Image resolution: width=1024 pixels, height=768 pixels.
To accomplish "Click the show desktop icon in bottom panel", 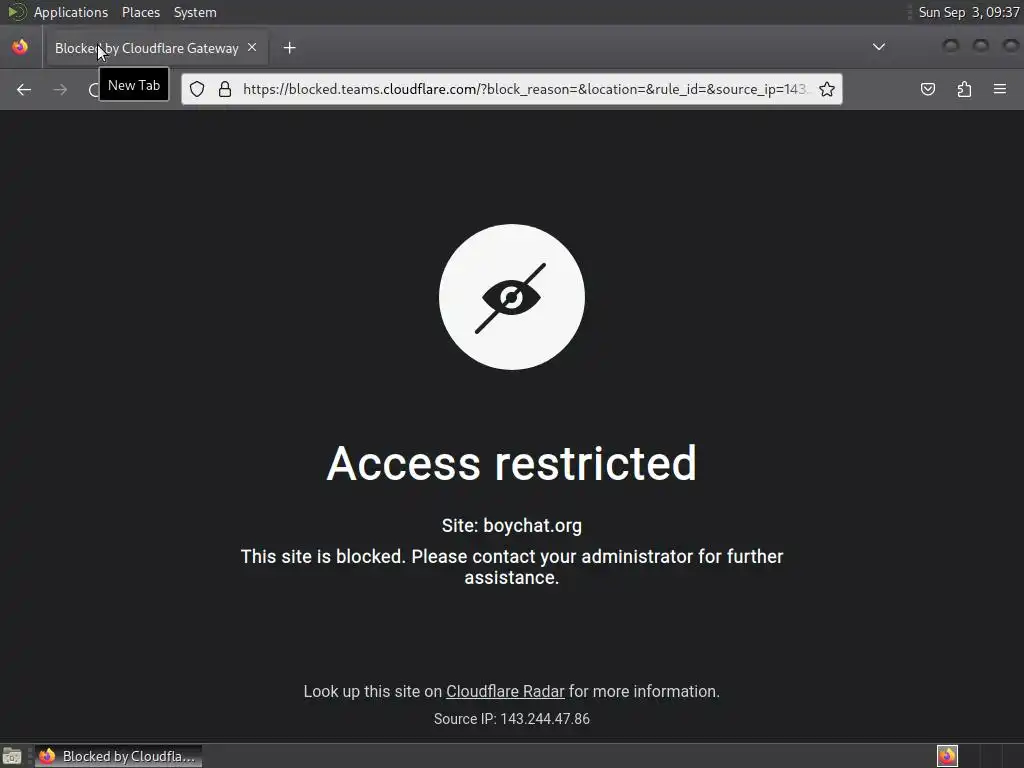I will [x=12, y=756].
